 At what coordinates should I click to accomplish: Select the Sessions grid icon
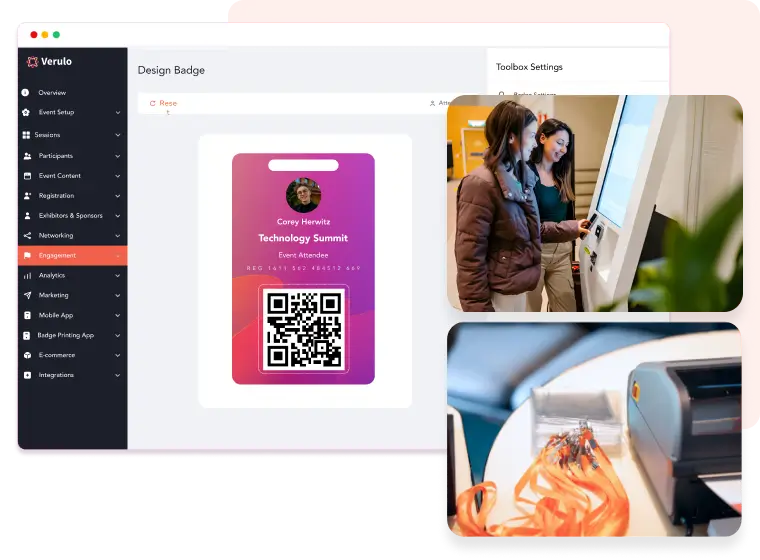tap(26, 135)
